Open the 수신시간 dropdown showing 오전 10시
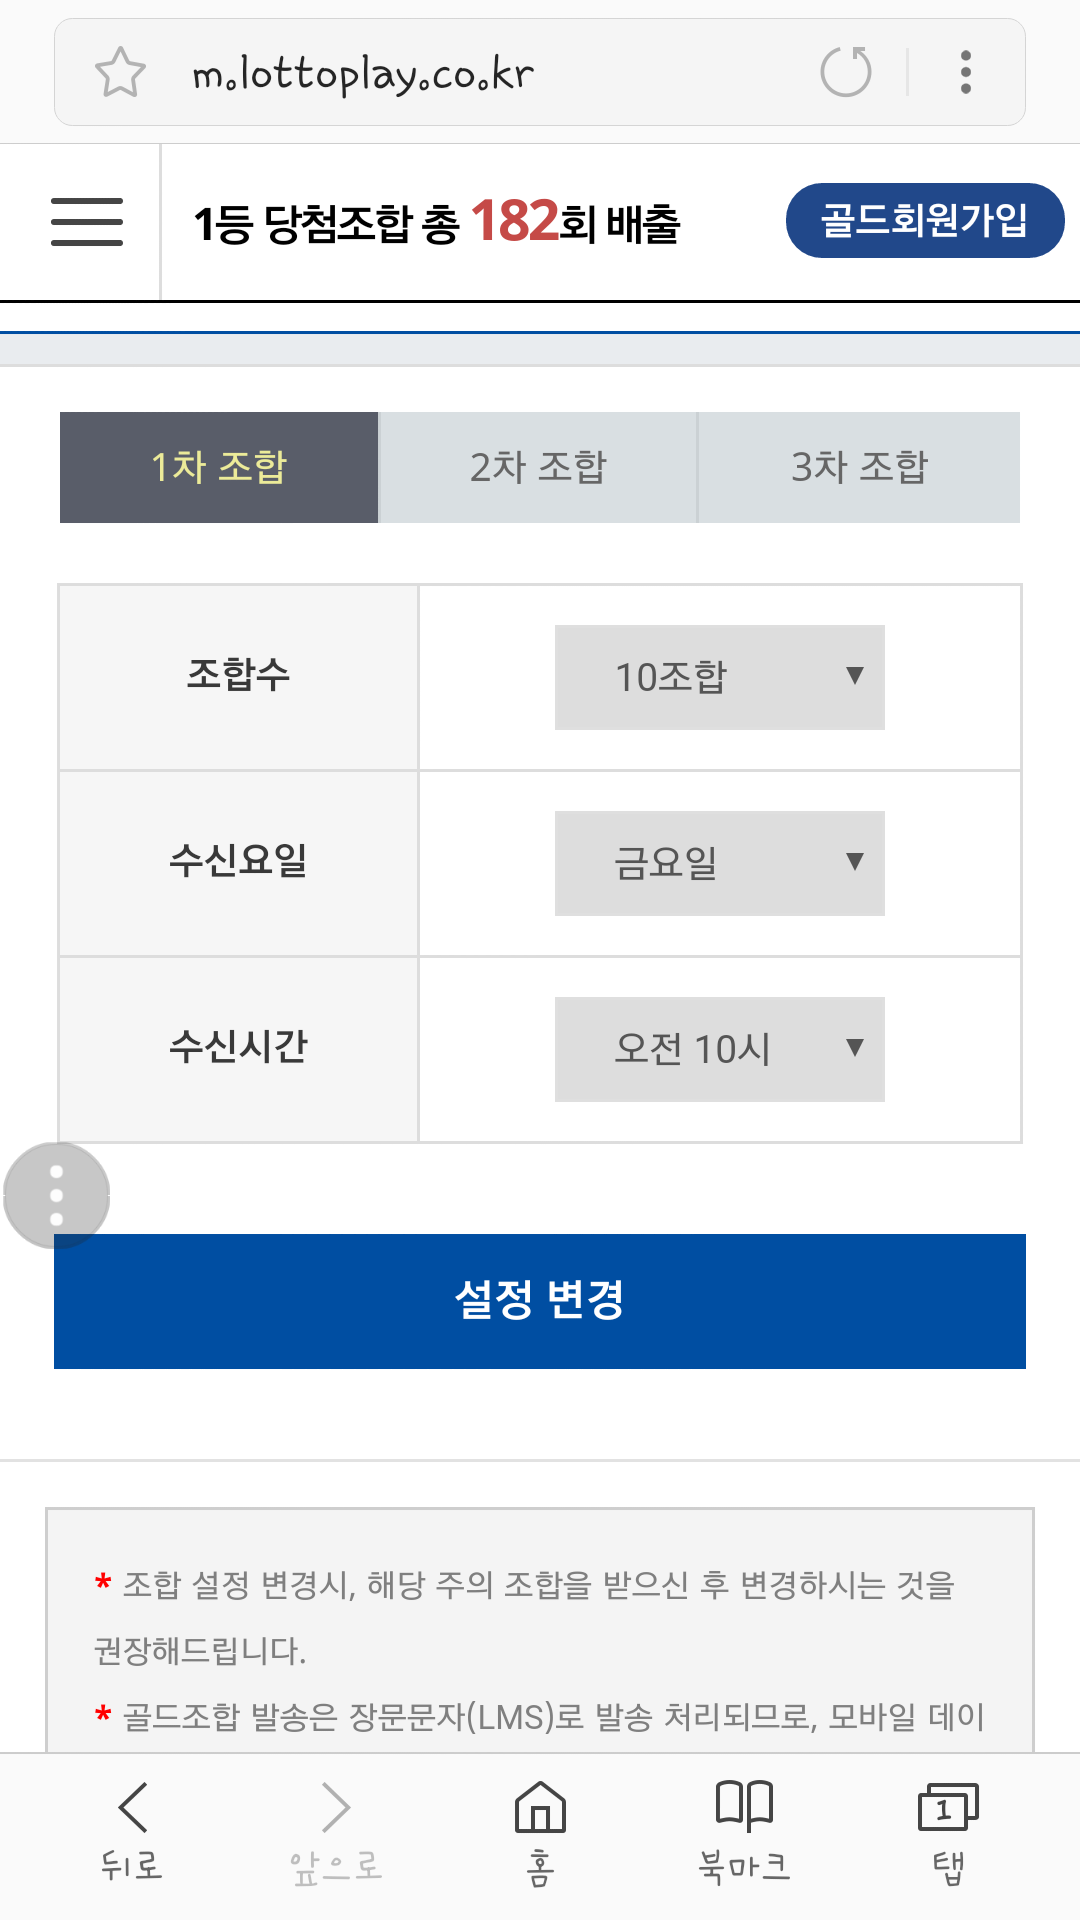Image resolution: width=1080 pixels, height=1920 pixels. click(719, 1049)
